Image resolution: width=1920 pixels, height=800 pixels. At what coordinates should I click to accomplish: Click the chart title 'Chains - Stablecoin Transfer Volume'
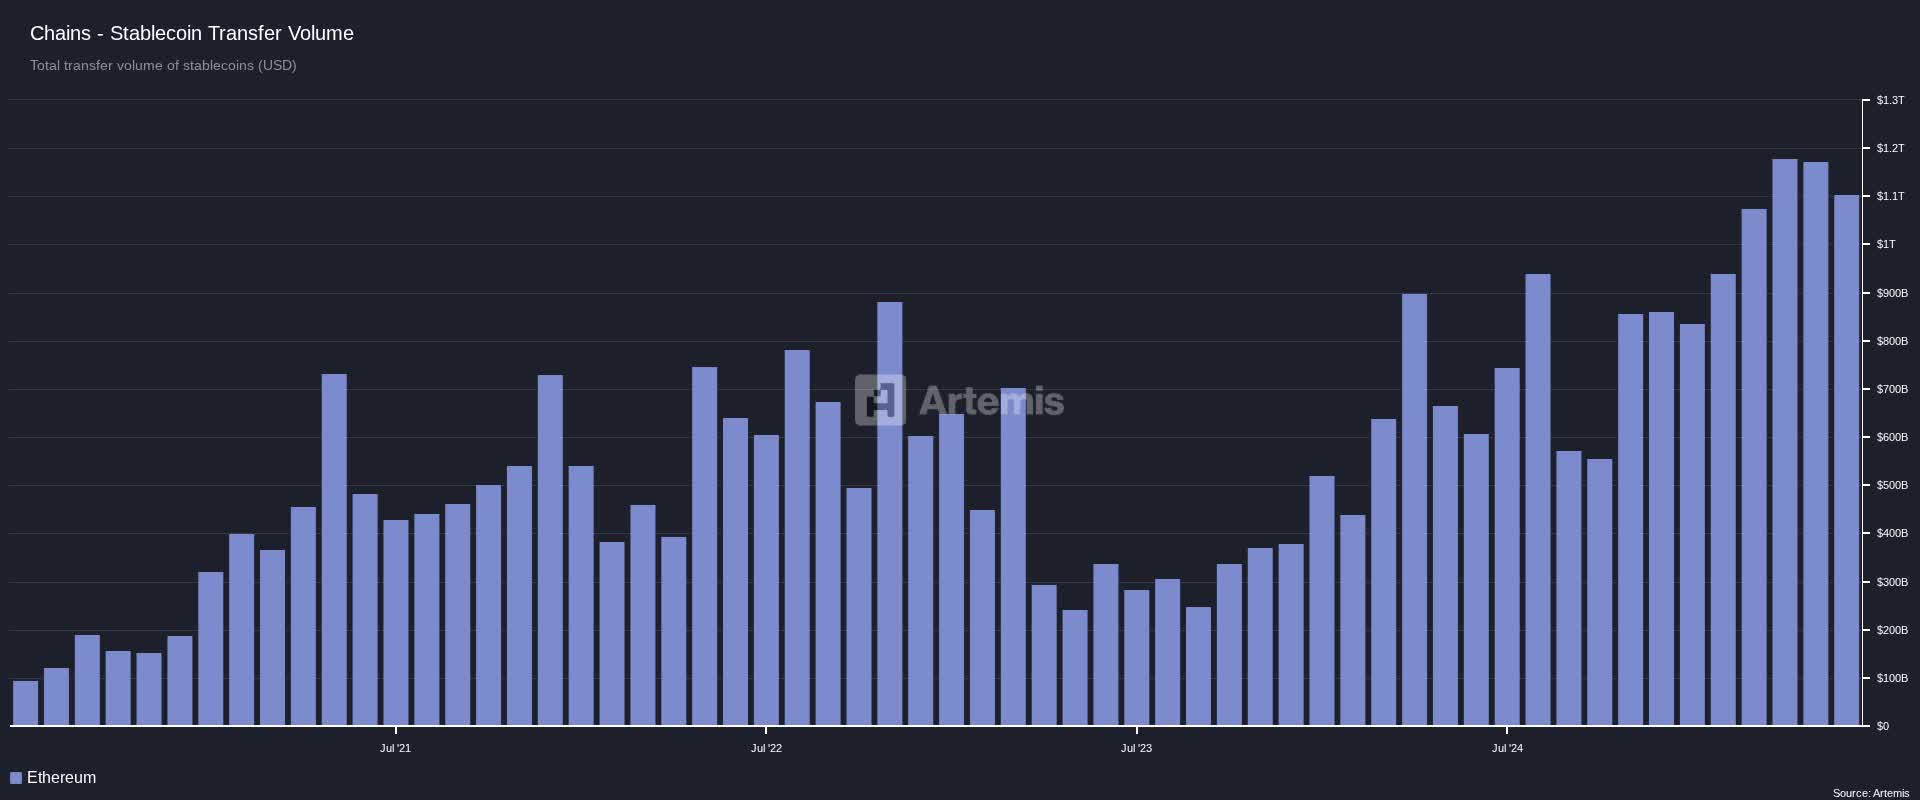click(192, 33)
